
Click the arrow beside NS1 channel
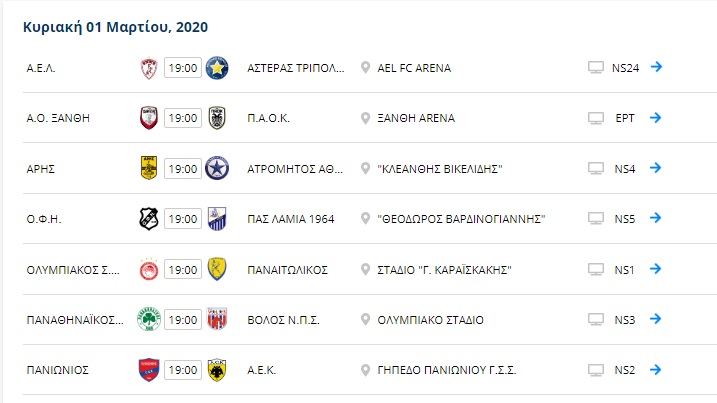pyautogui.click(x=656, y=269)
